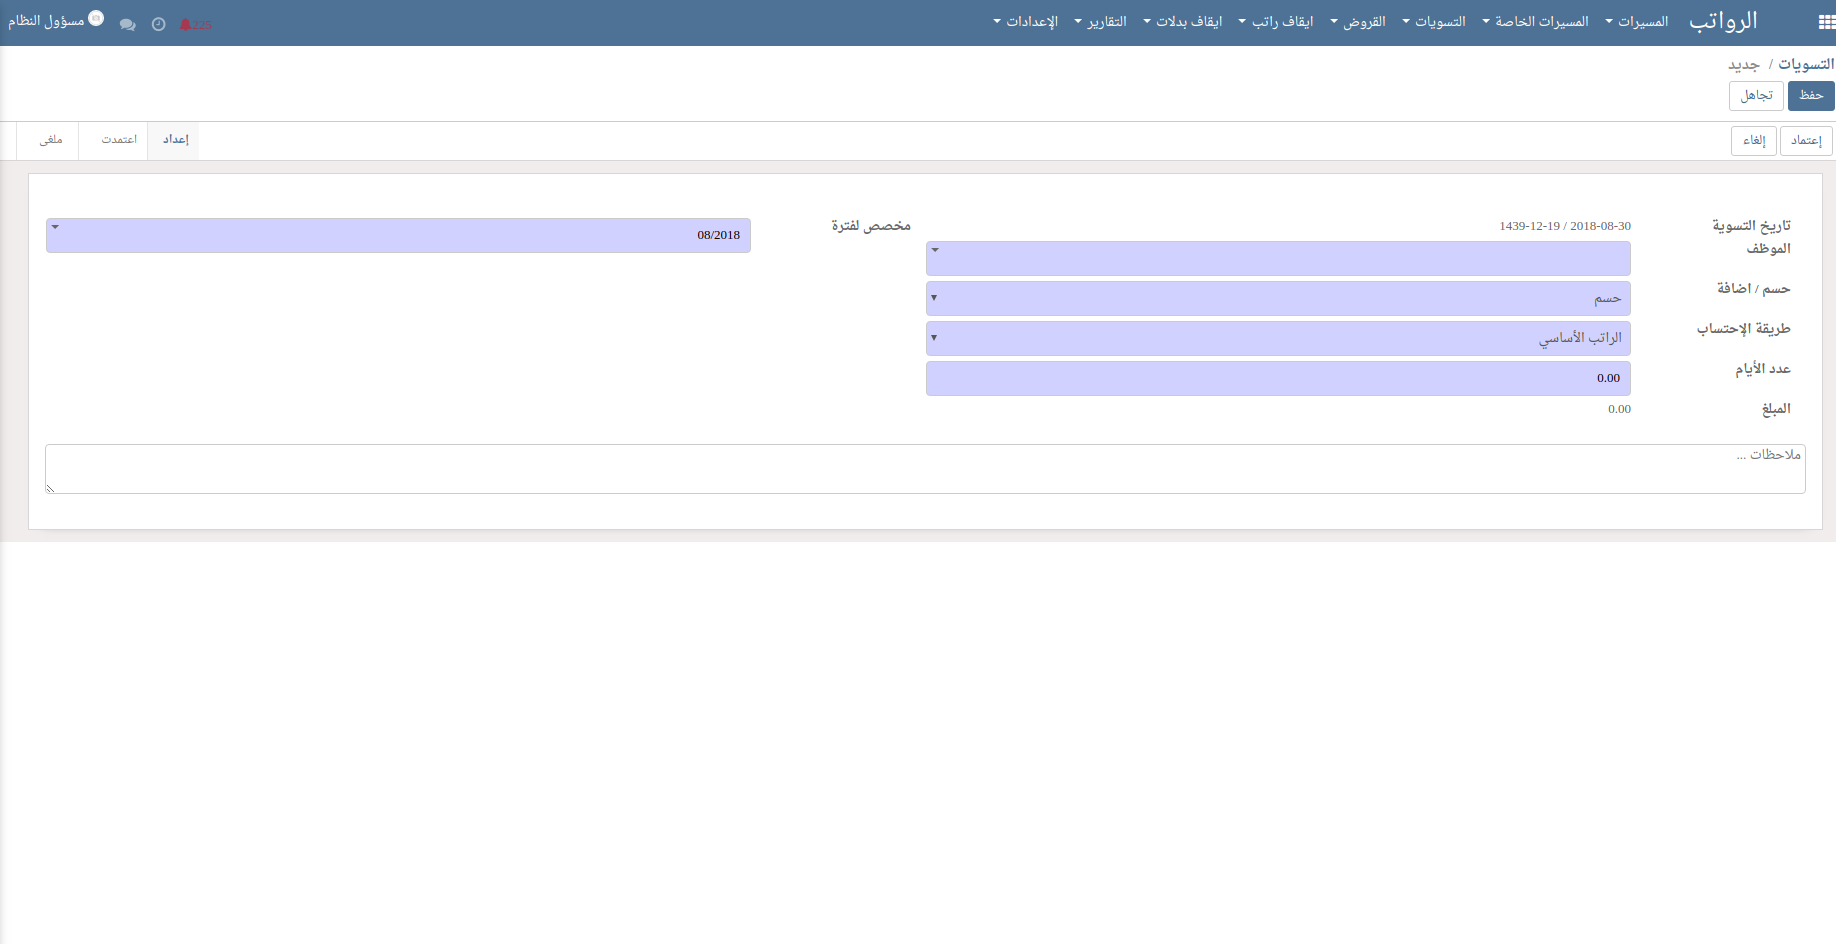The width and height of the screenshot is (1836, 944).
Task: Open the chat conversations icon
Action: click(127, 25)
